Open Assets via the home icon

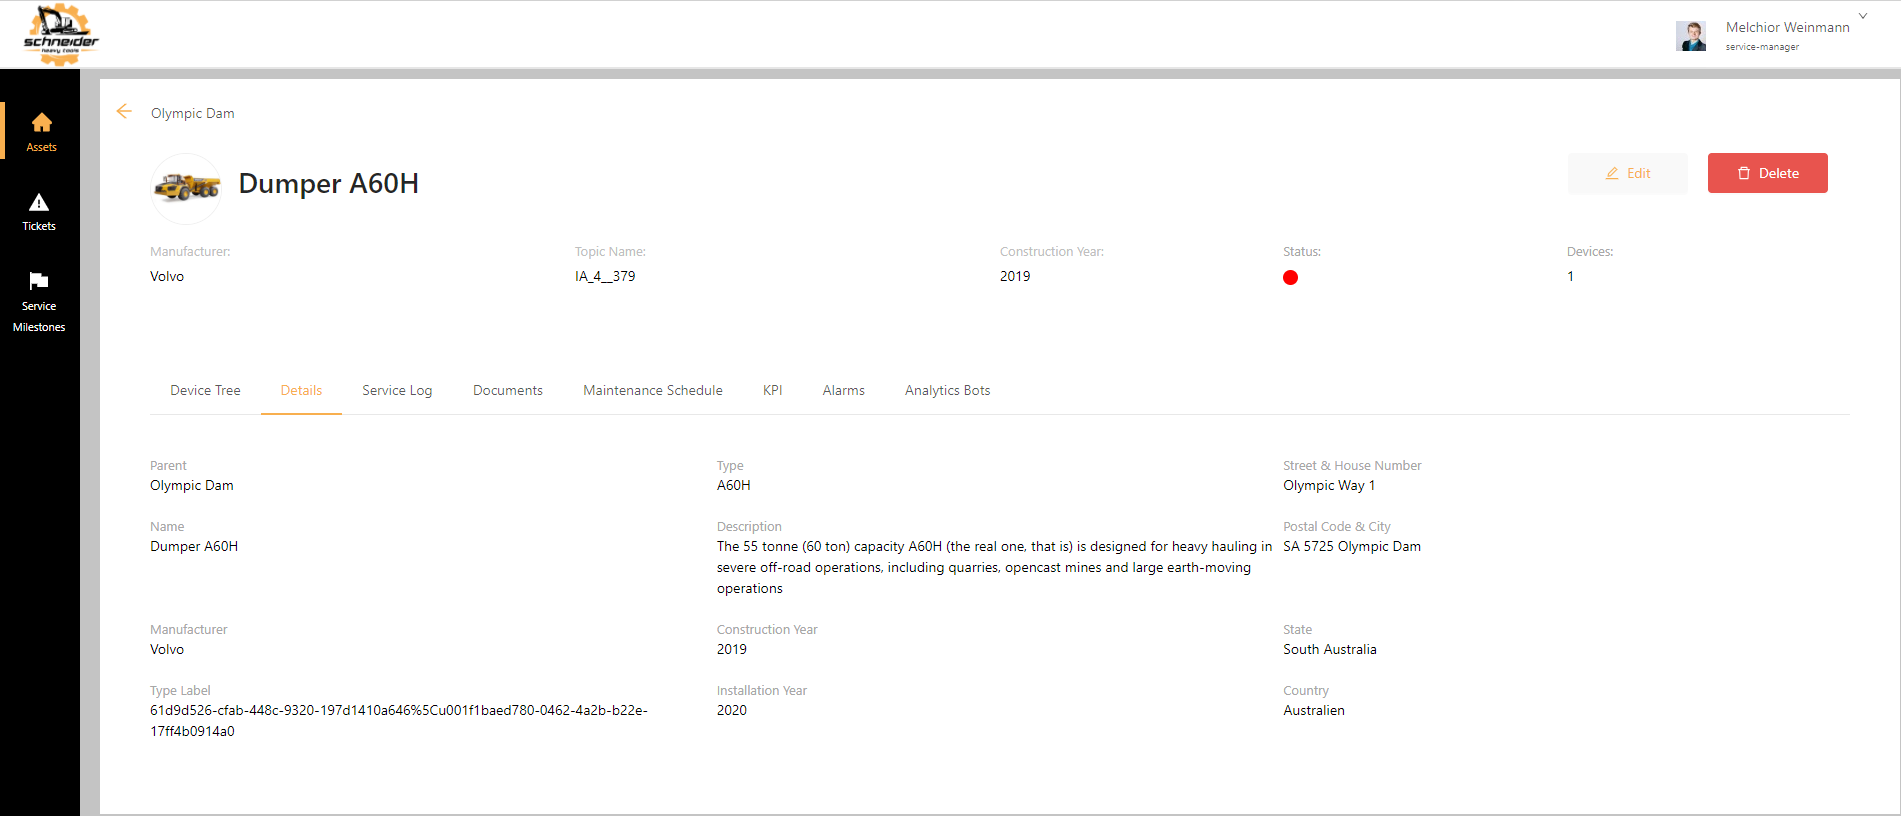click(x=41, y=123)
